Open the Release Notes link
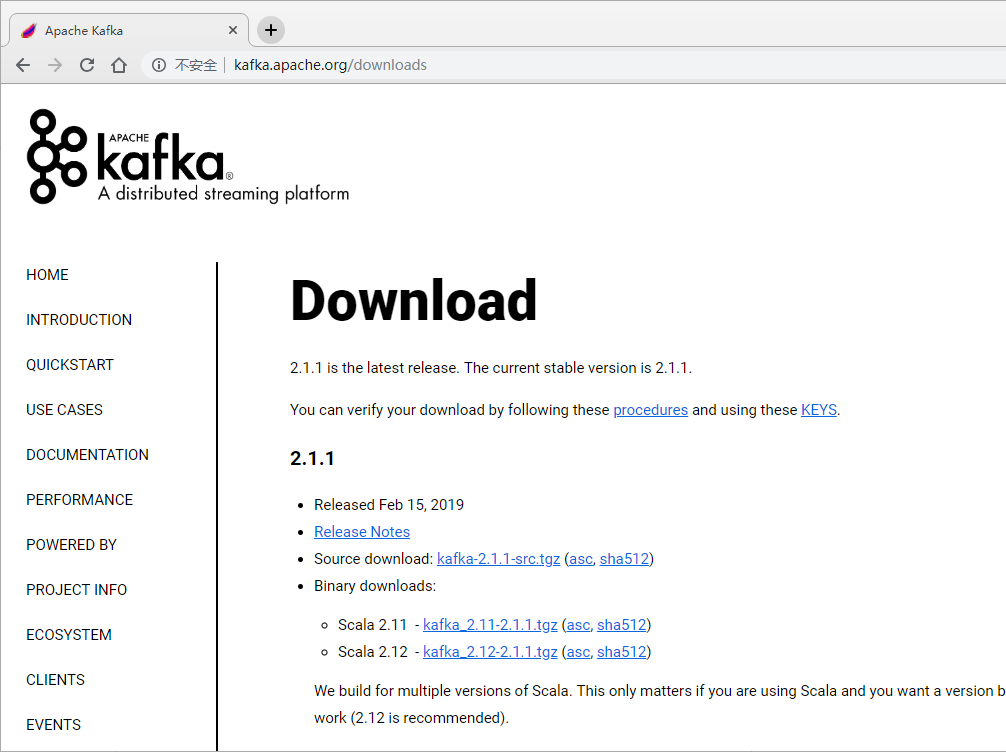1006x752 pixels. point(362,531)
